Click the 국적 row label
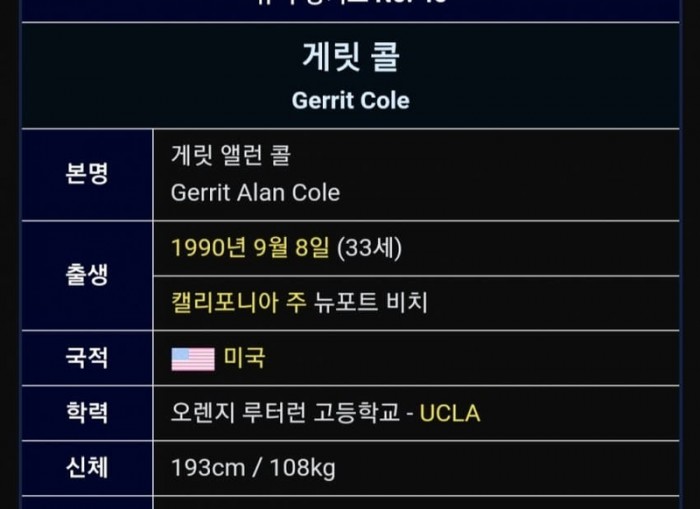This screenshot has width=700, height=509. coord(87,358)
